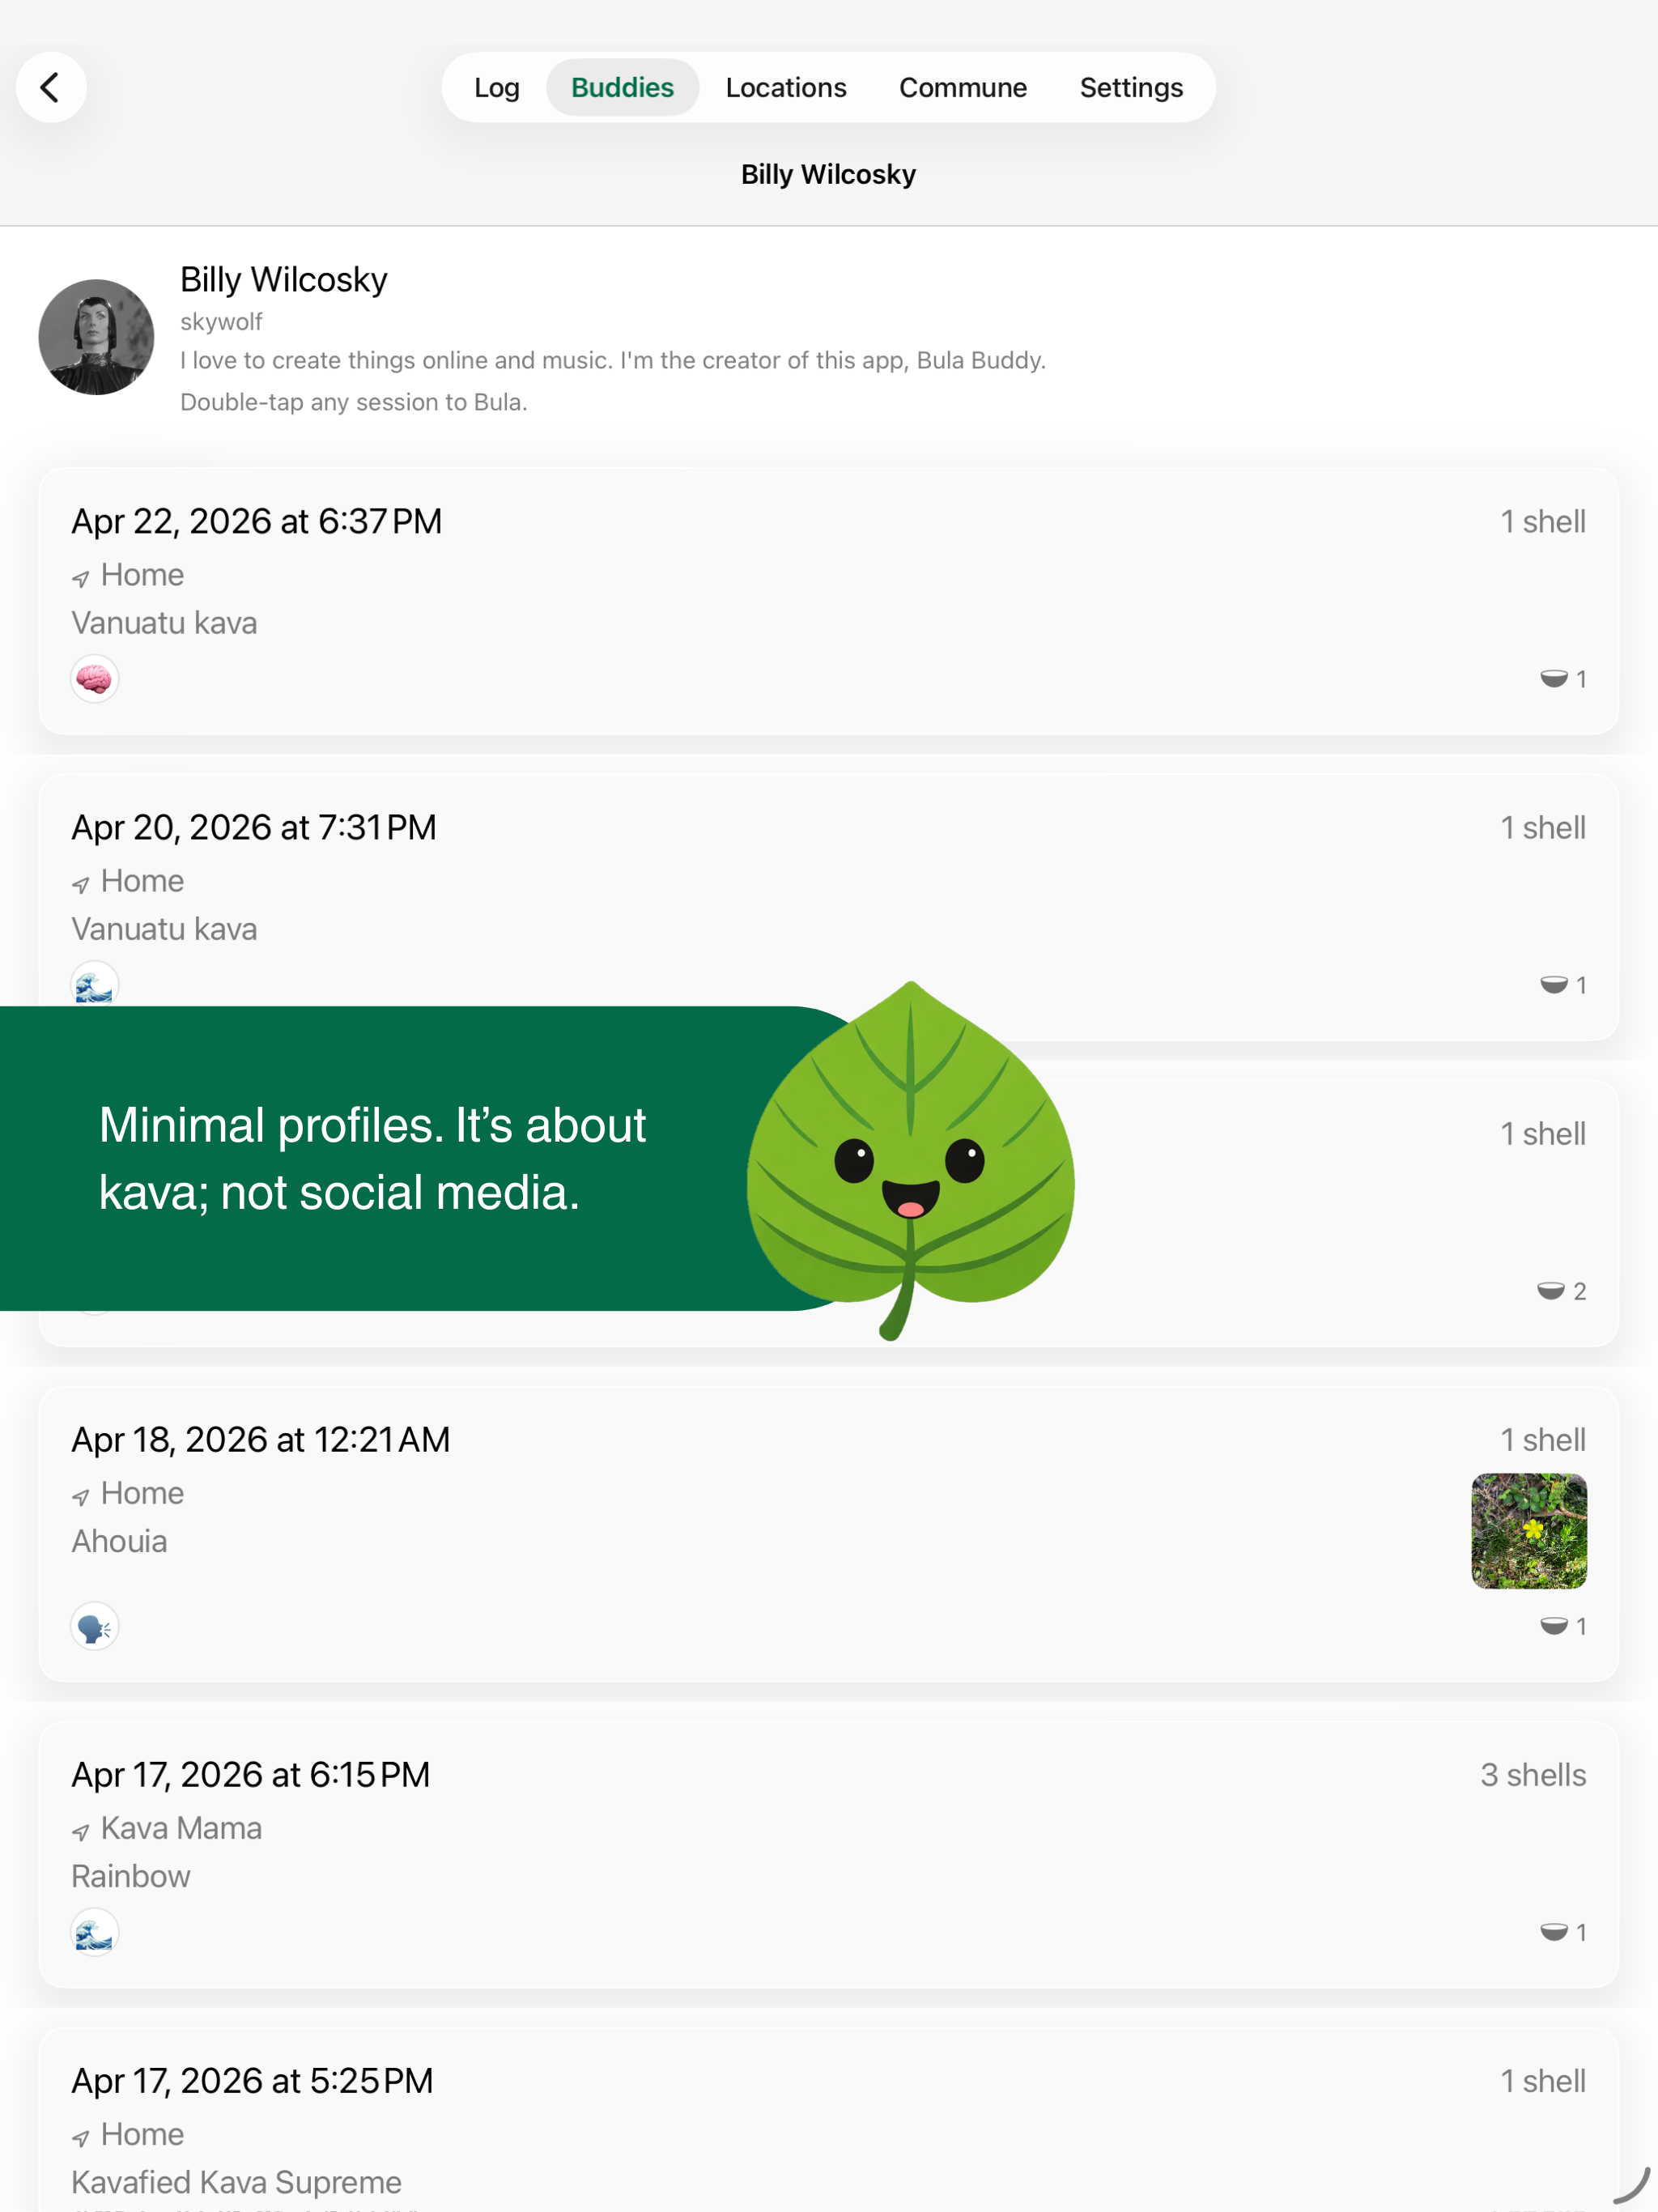Open the Settings tab
The image size is (1658, 2212).
pos(1131,87)
